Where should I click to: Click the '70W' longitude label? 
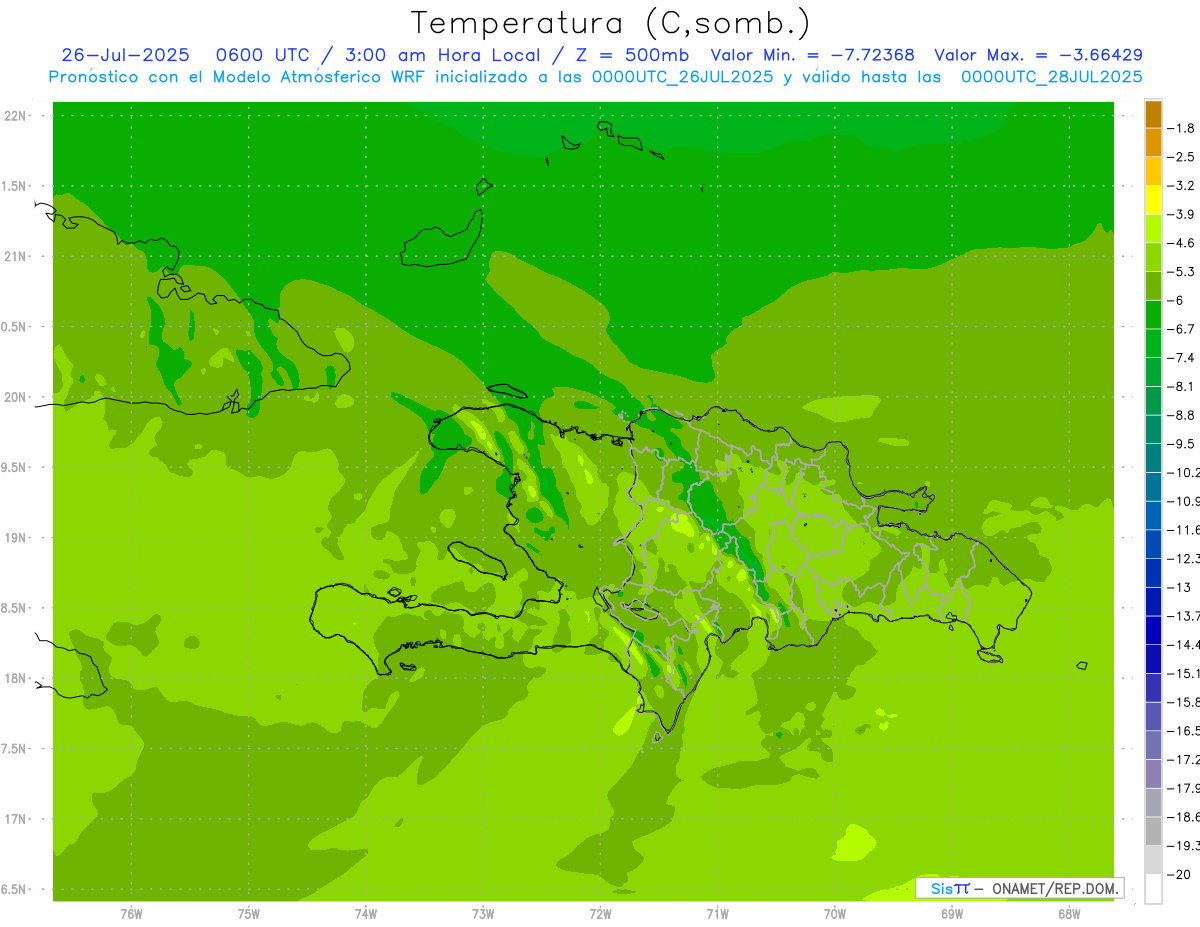coord(835,915)
